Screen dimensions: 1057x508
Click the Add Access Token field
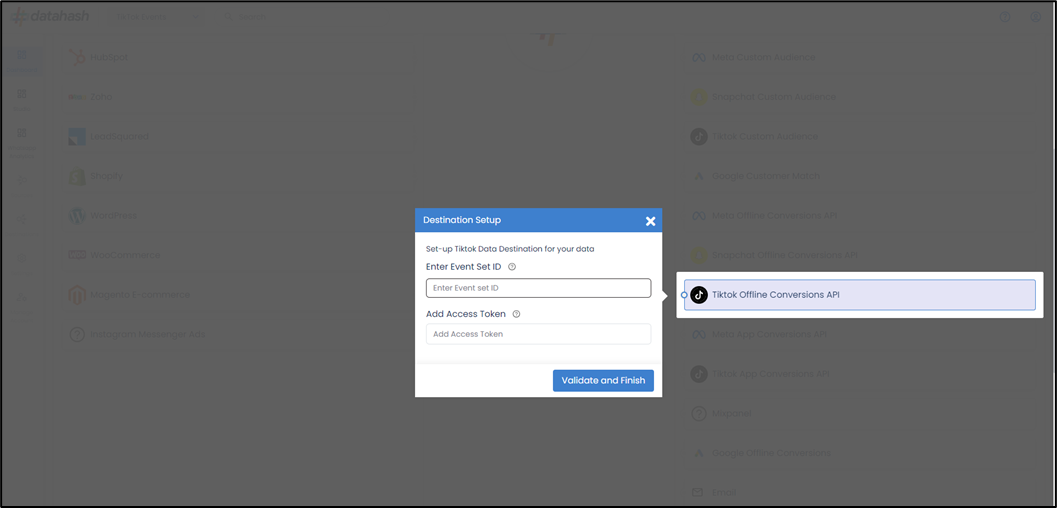(x=539, y=334)
